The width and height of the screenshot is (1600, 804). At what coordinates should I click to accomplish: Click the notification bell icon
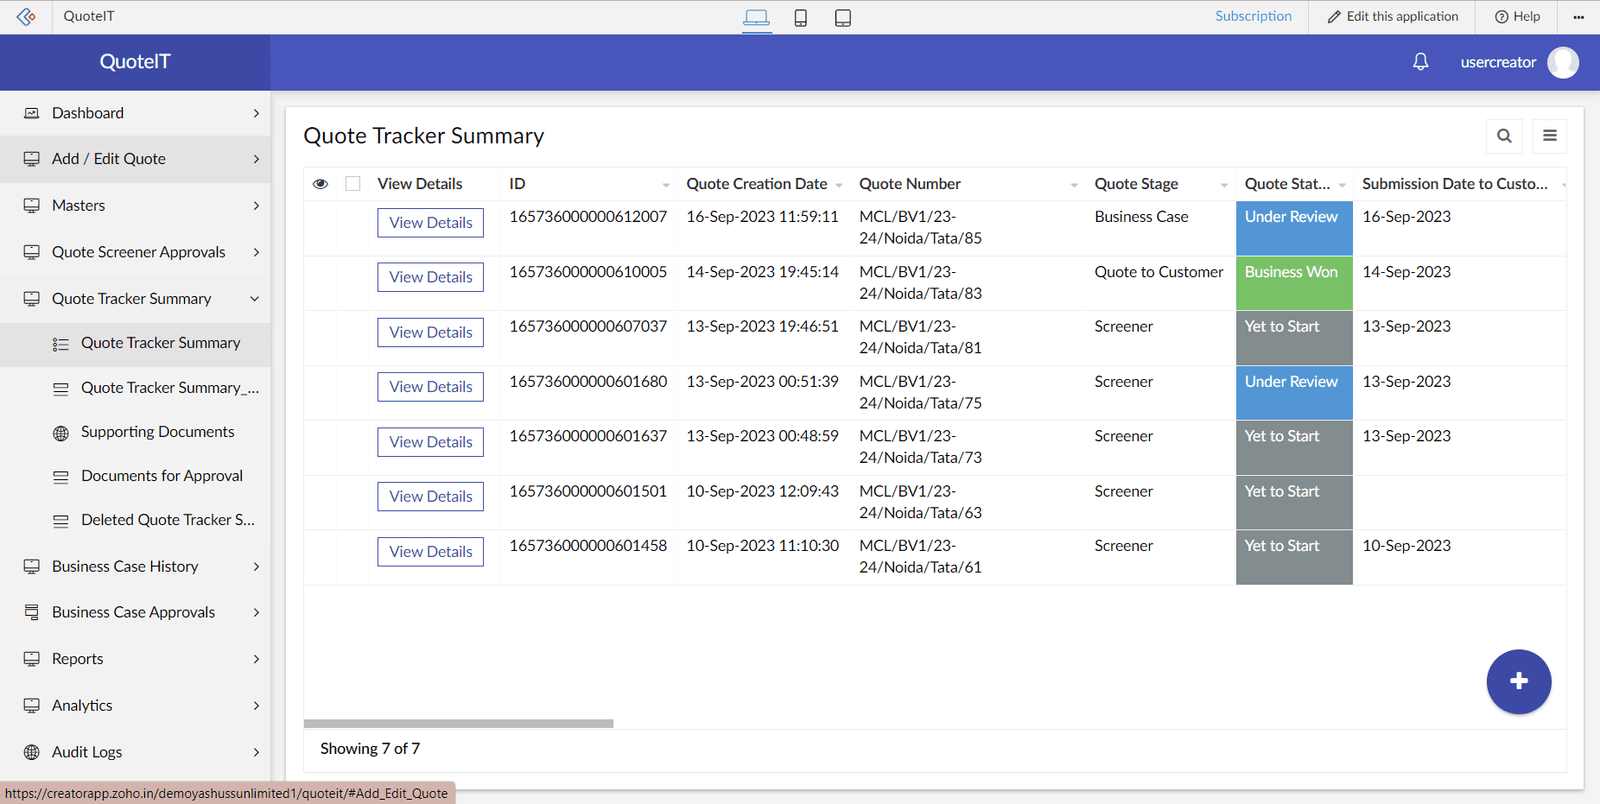point(1420,62)
